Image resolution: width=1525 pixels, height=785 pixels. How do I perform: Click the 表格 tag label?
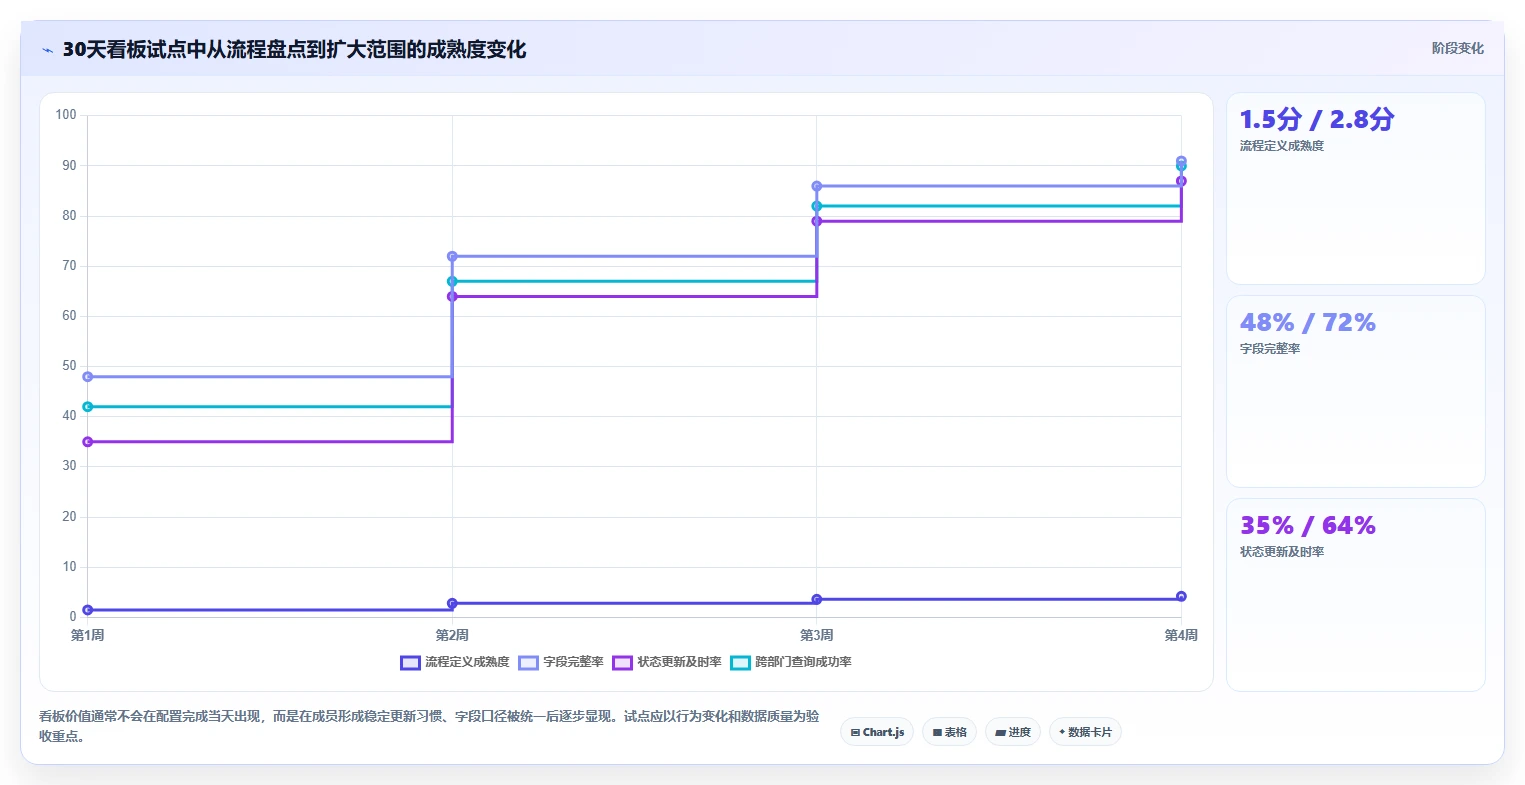pyautogui.click(x=956, y=733)
